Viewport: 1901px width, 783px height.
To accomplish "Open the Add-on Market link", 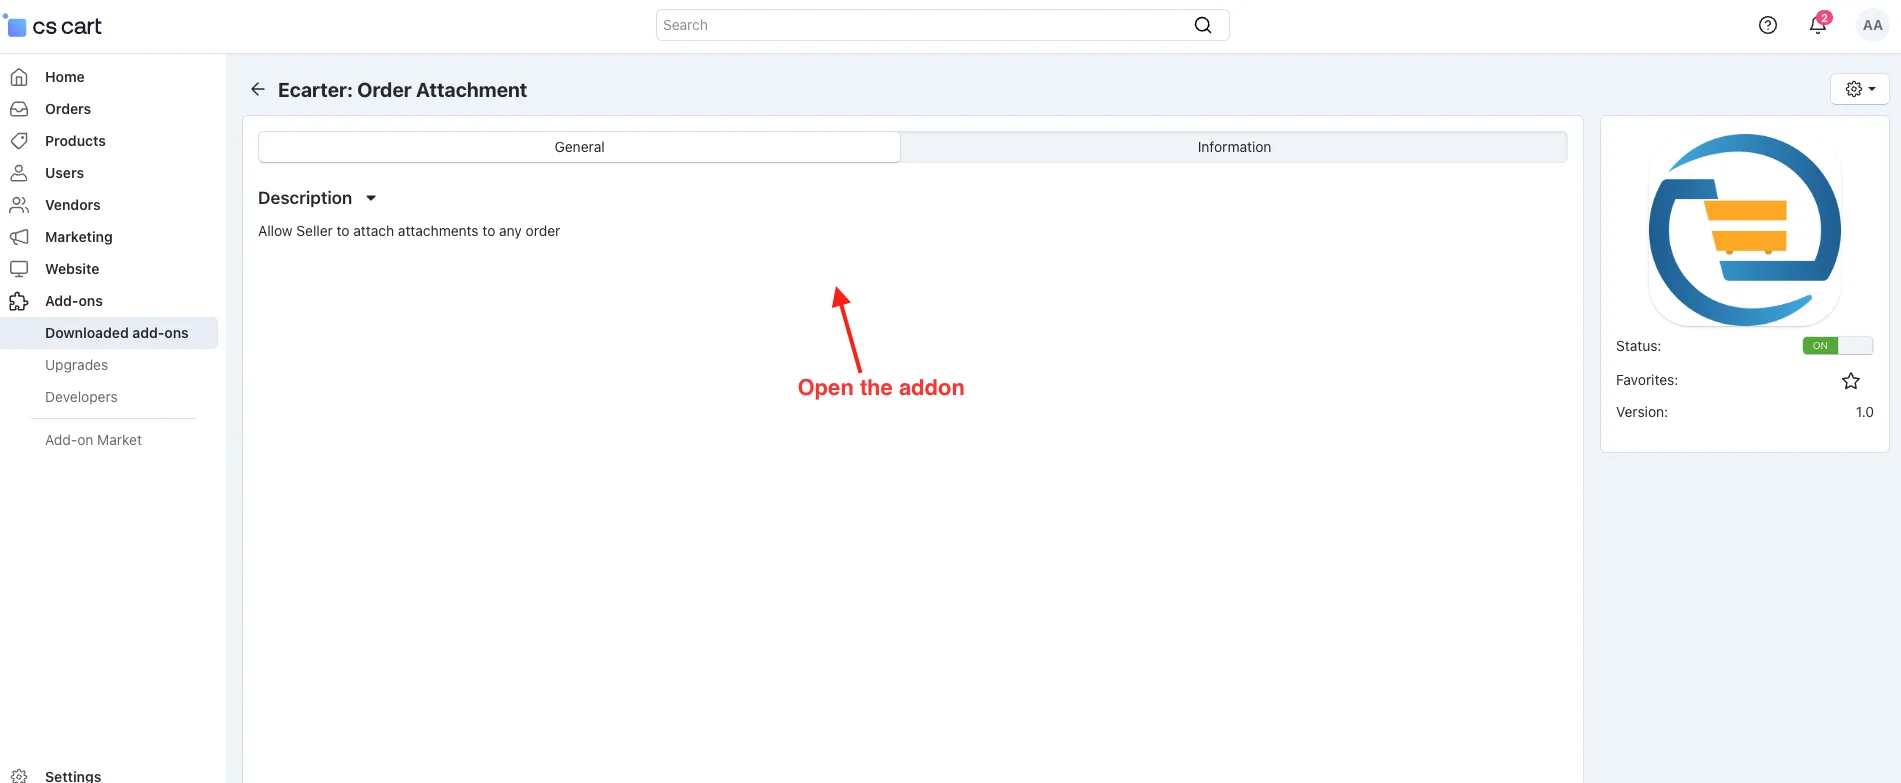I will (x=93, y=440).
